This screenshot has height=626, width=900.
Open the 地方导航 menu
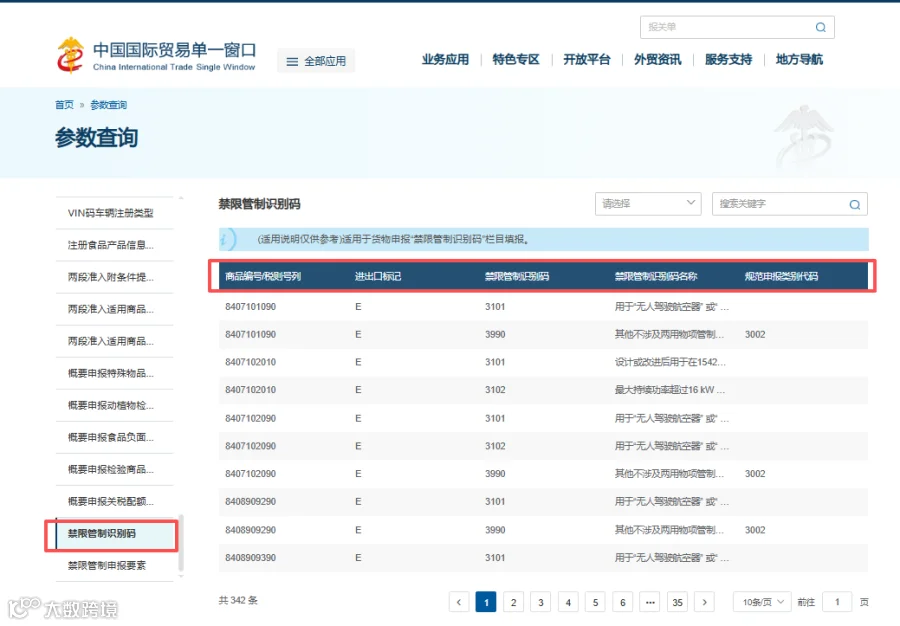[799, 60]
